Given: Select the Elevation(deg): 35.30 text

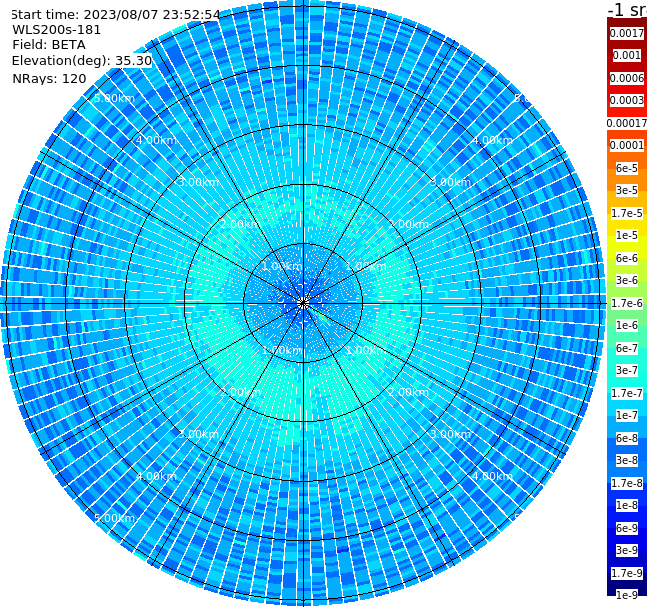Looking at the screenshot, I should pyautogui.click(x=82, y=61).
